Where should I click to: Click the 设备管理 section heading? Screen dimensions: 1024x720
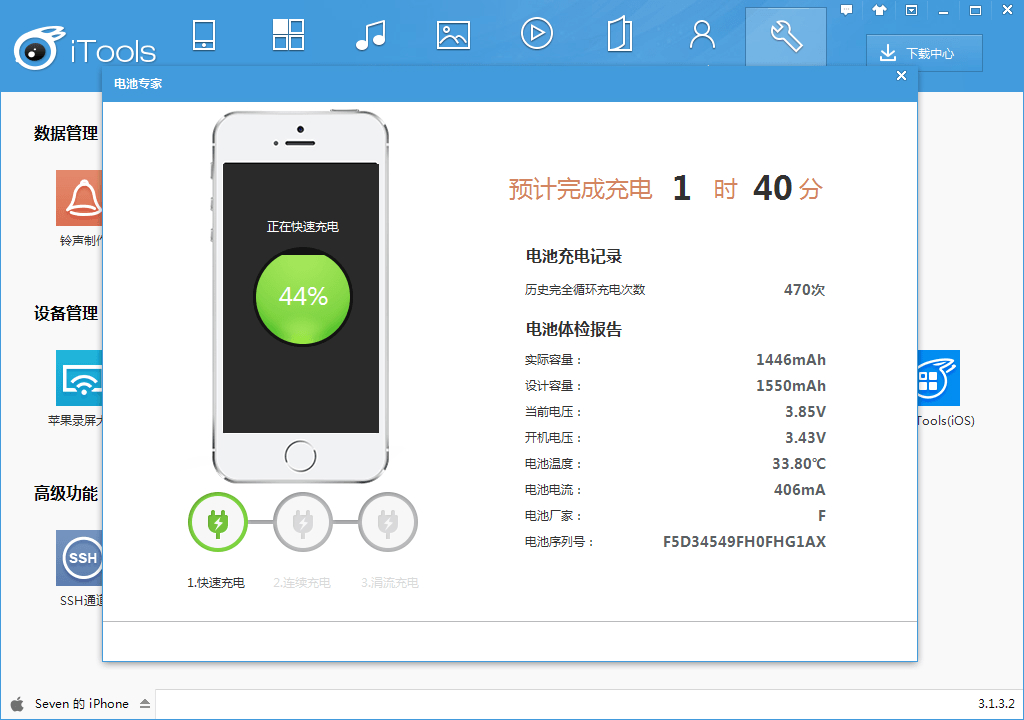[66, 314]
